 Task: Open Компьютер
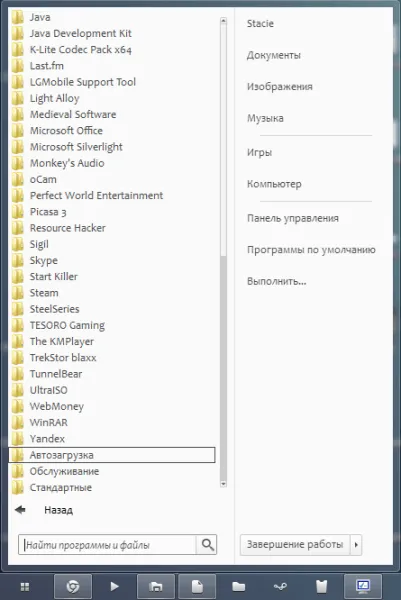274,184
